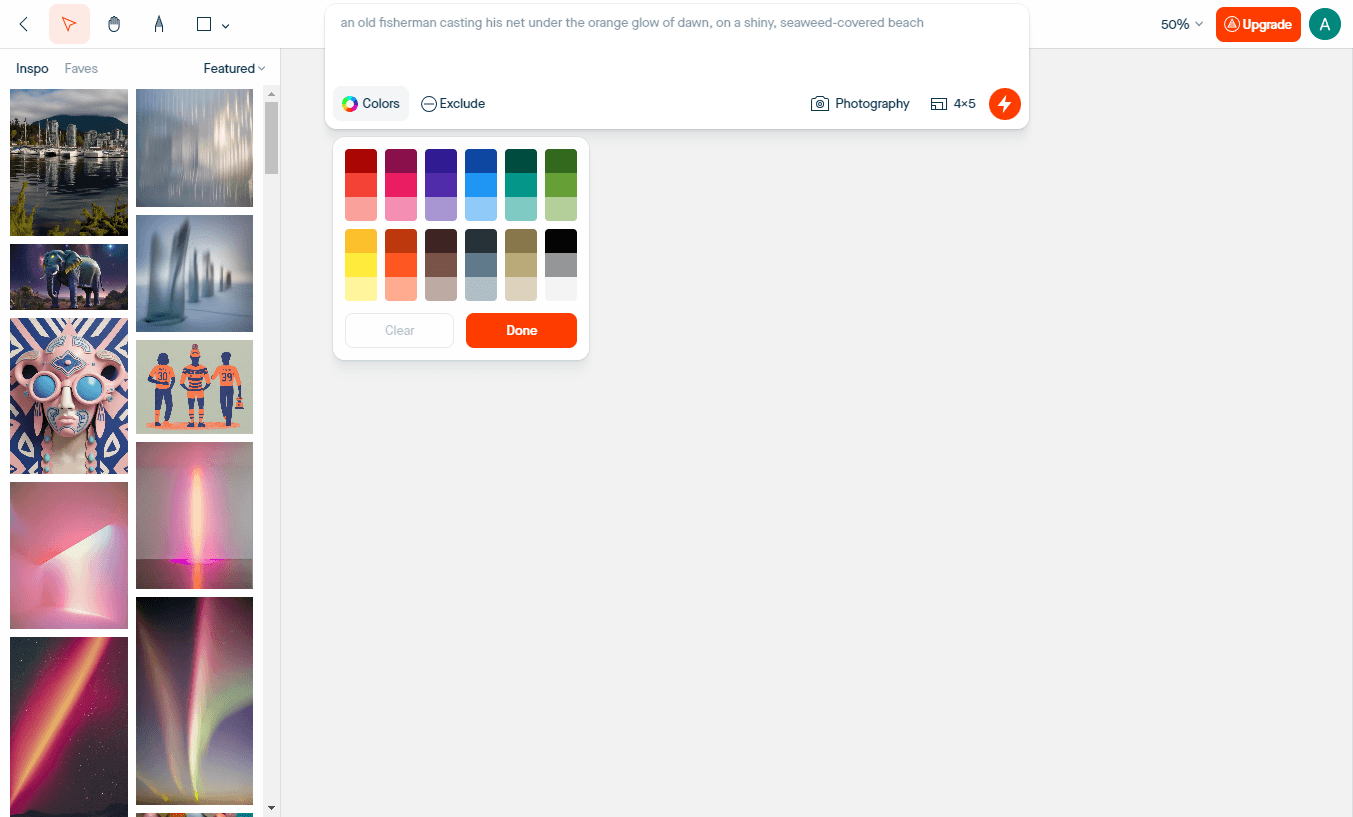The width and height of the screenshot is (1353, 817).
Task: Open the Photography style picker
Action: point(860,103)
